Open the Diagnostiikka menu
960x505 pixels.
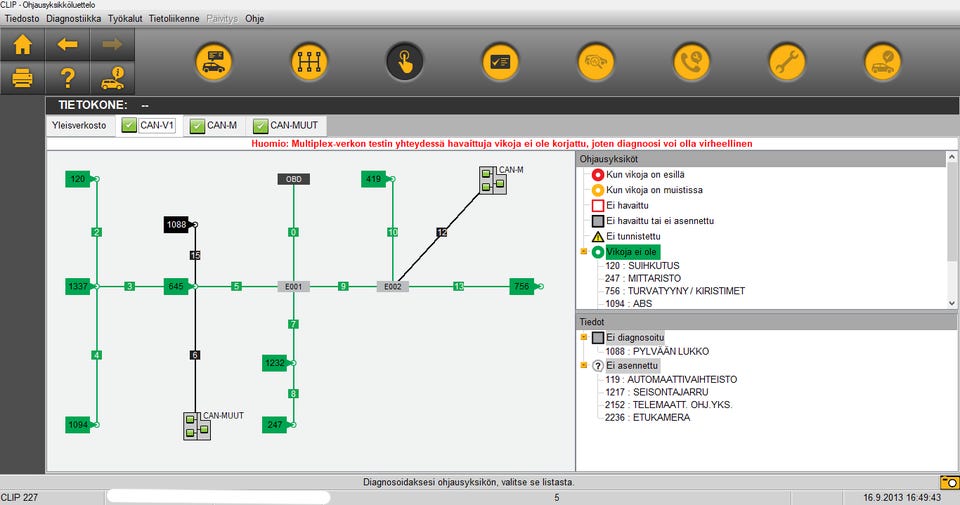[x=73, y=18]
